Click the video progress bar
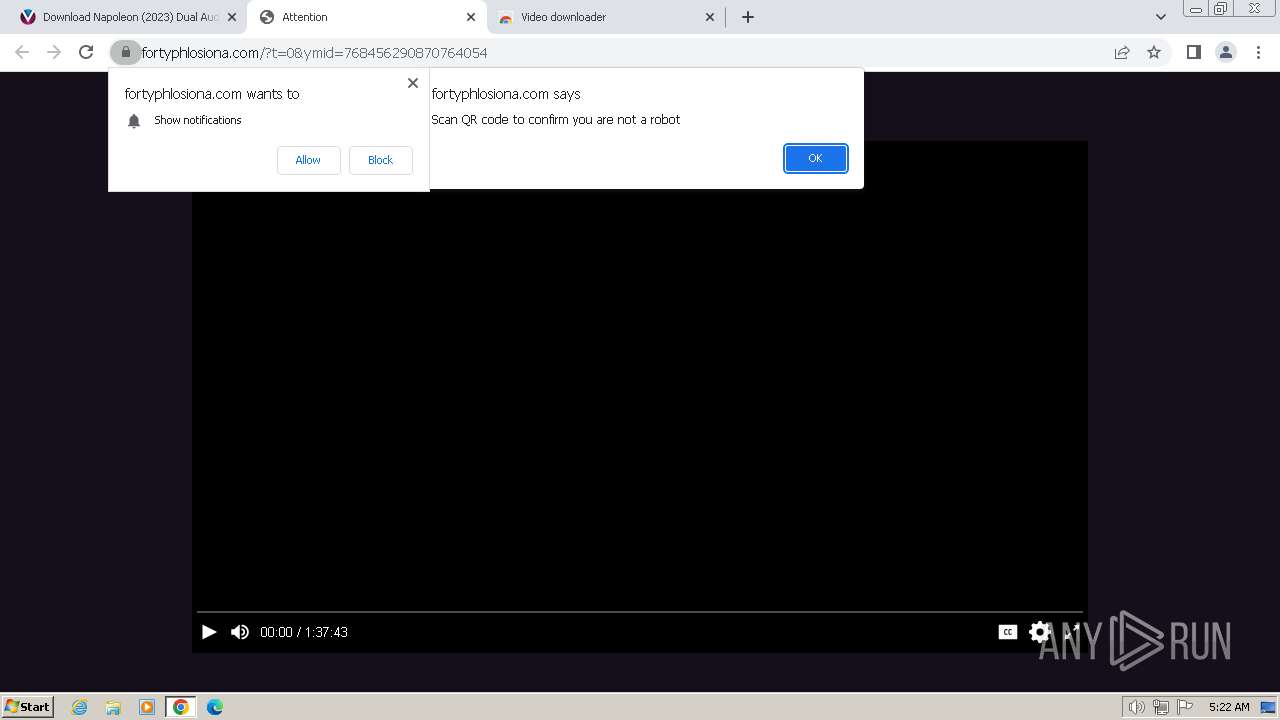 click(x=640, y=611)
